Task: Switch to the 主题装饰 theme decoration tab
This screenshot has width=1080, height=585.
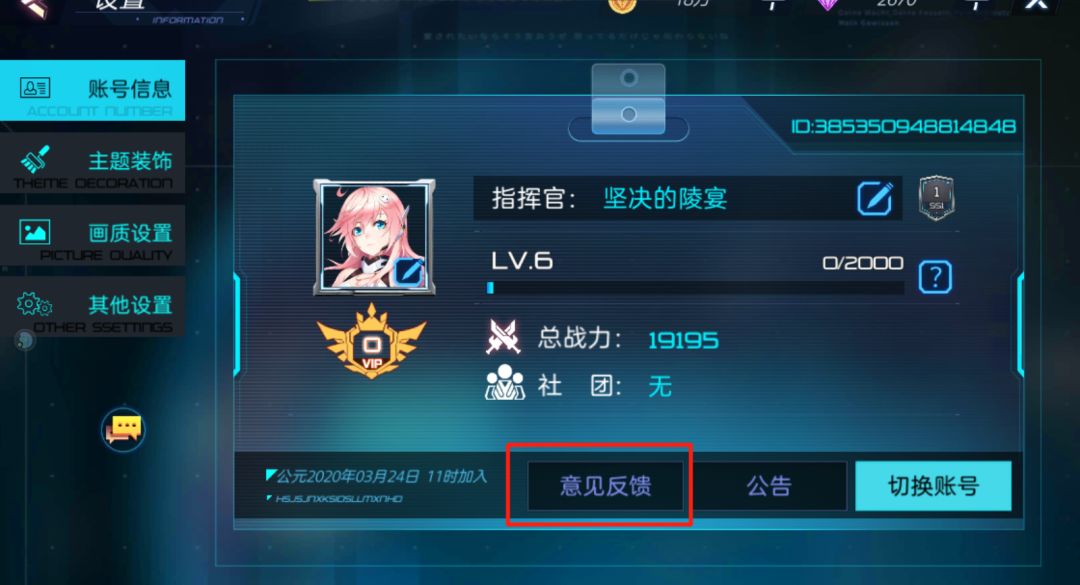Action: coord(92,165)
